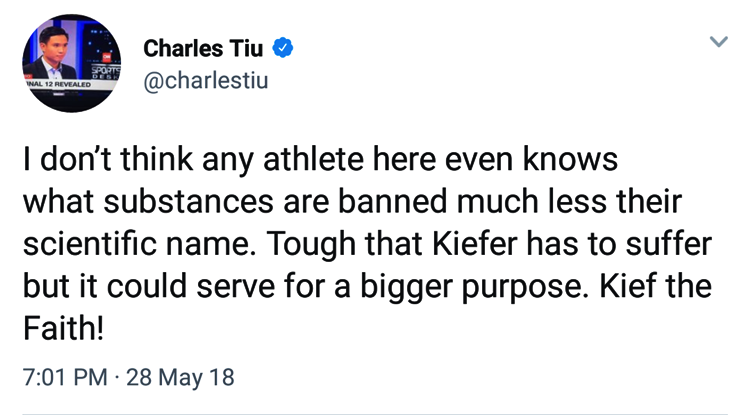This screenshot has width=750, height=415.
Task: Click the word 'substances' in the tweet
Action: 188,201
